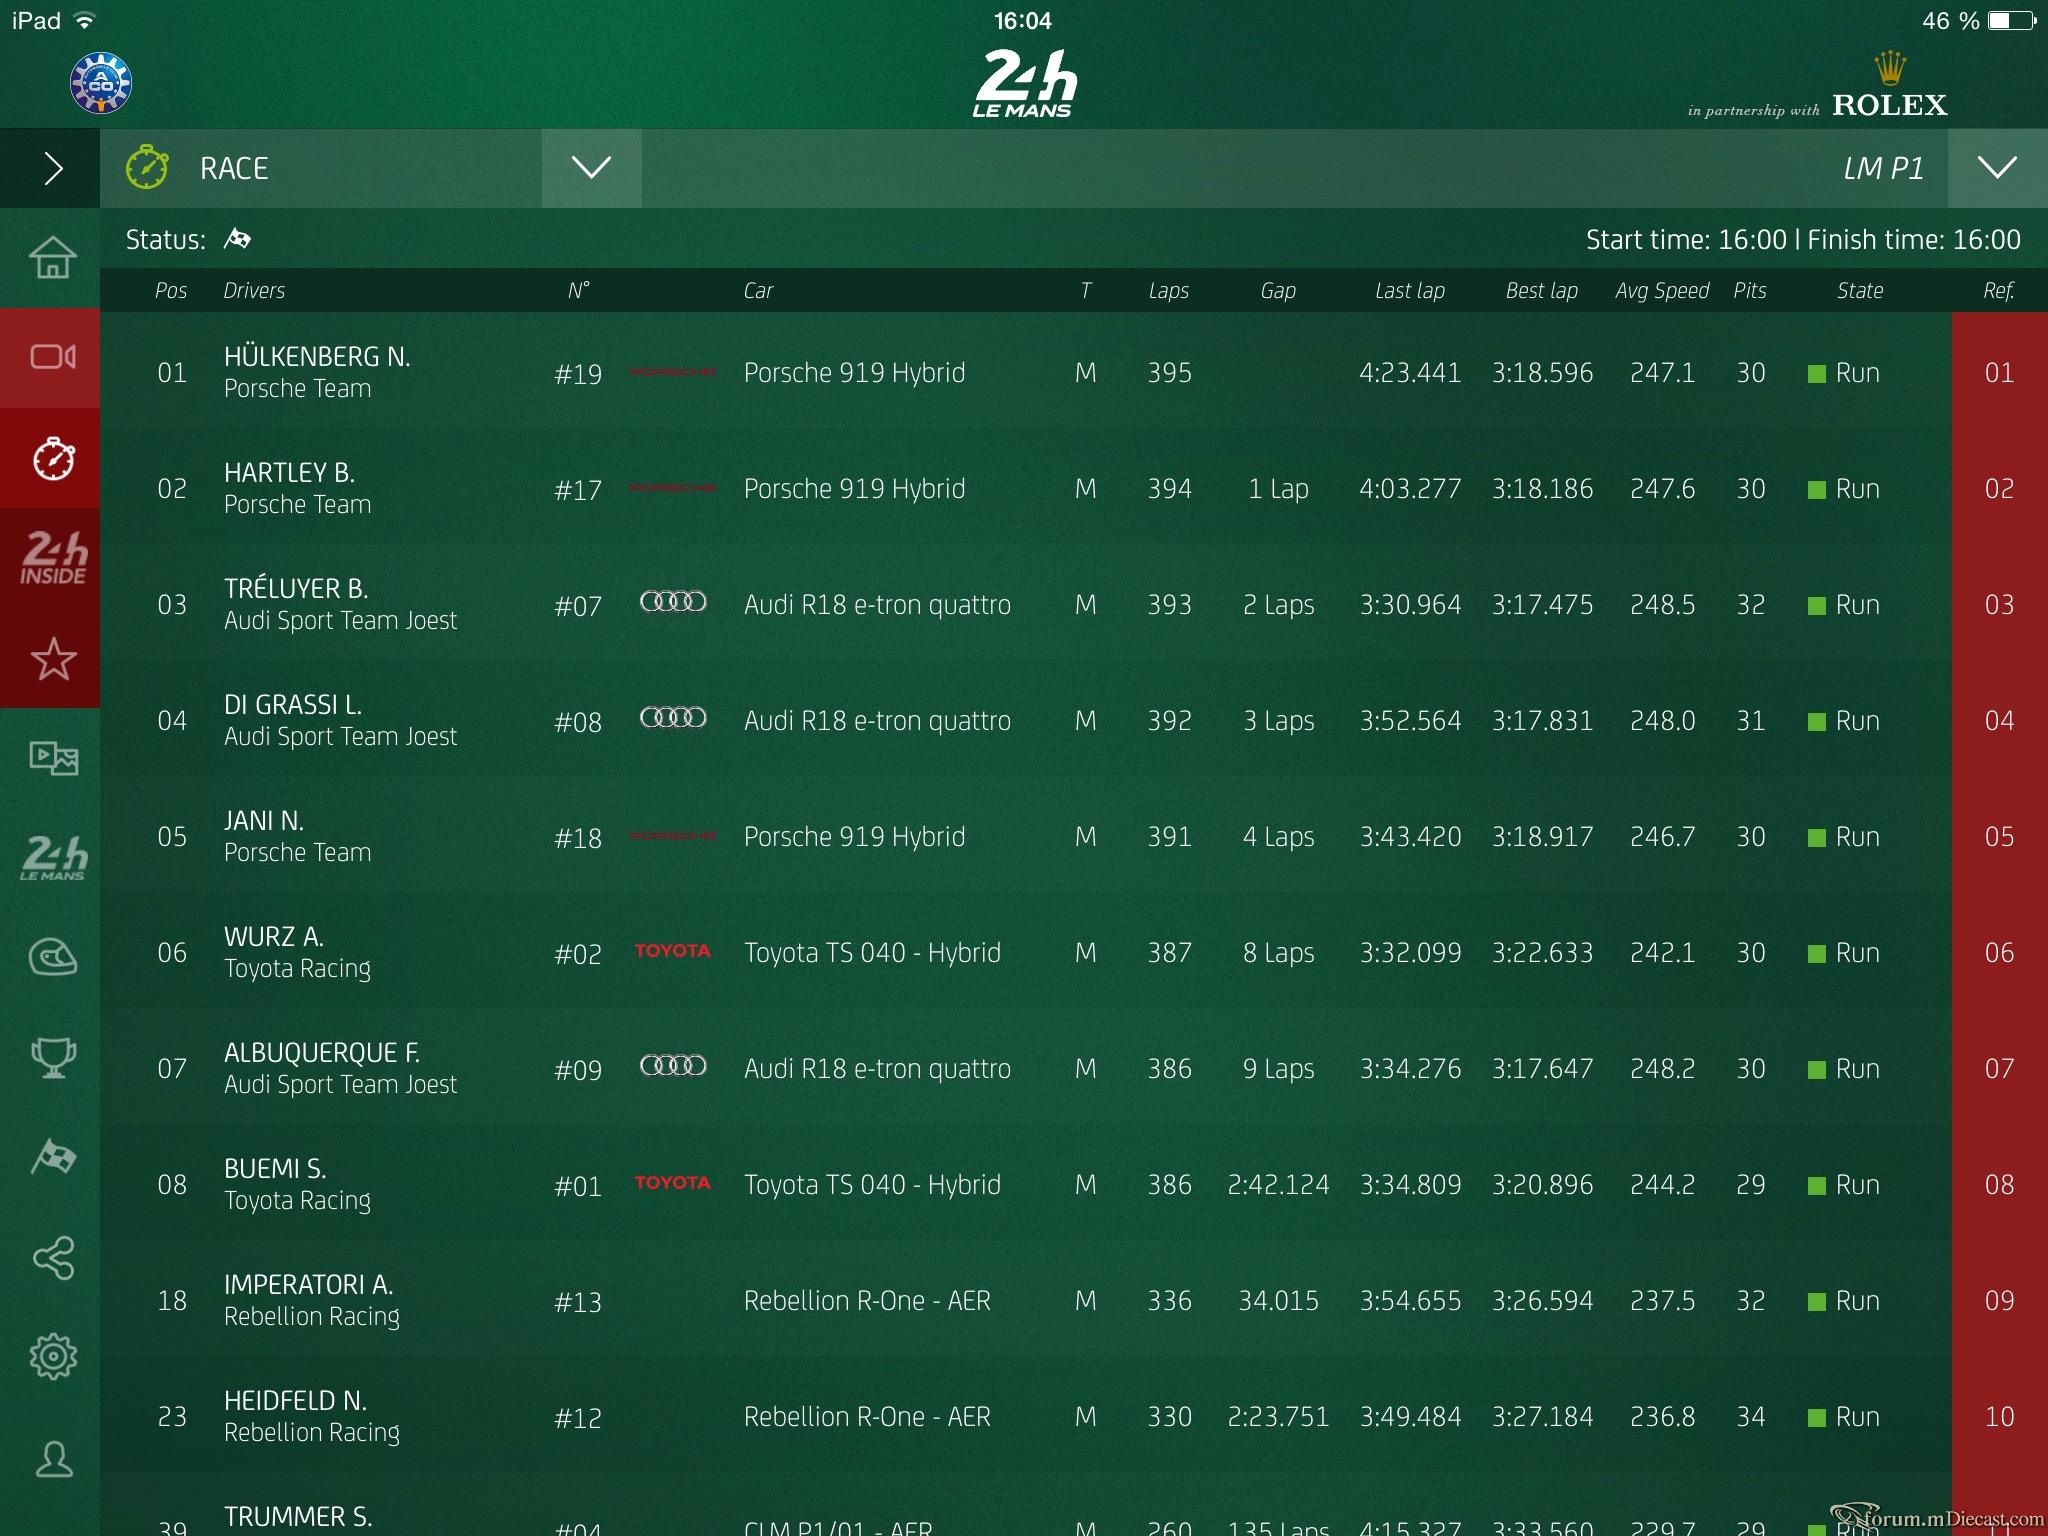Sort by Pos column header
The width and height of the screenshot is (2048, 1536).
tap(171, 291)
